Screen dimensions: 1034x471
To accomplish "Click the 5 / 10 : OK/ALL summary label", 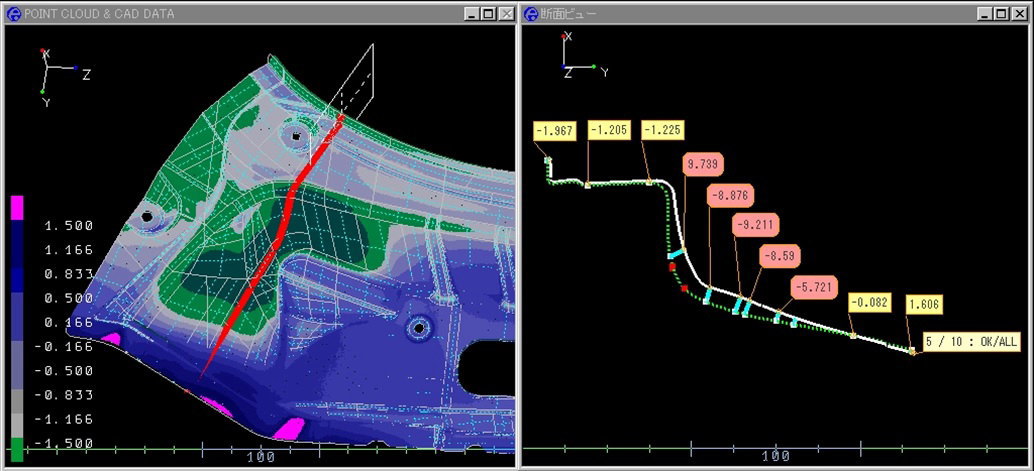I will point(970,342).
